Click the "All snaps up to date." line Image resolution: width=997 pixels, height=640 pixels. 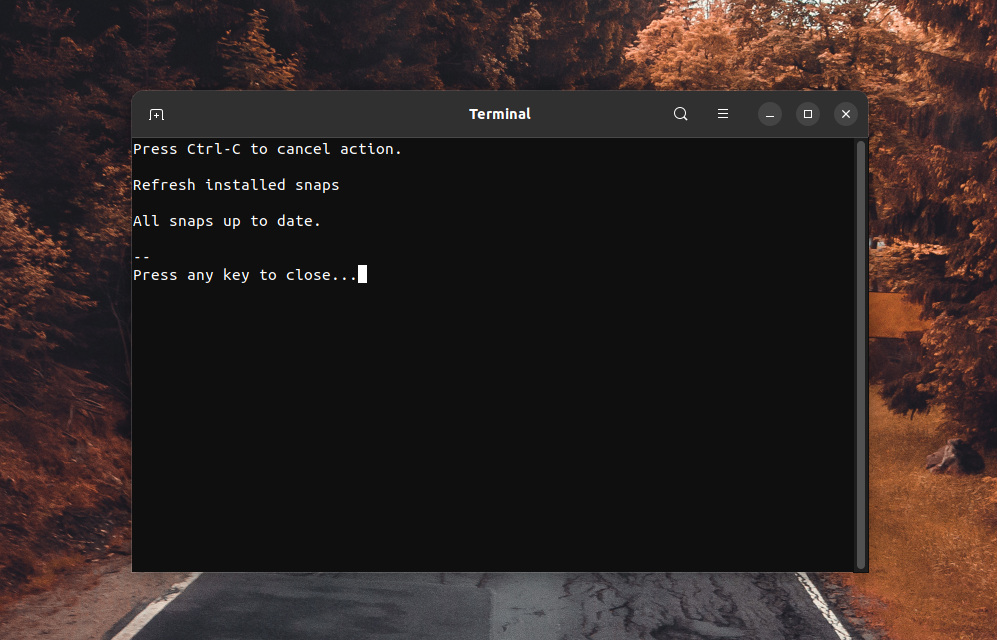pos(227,221)
